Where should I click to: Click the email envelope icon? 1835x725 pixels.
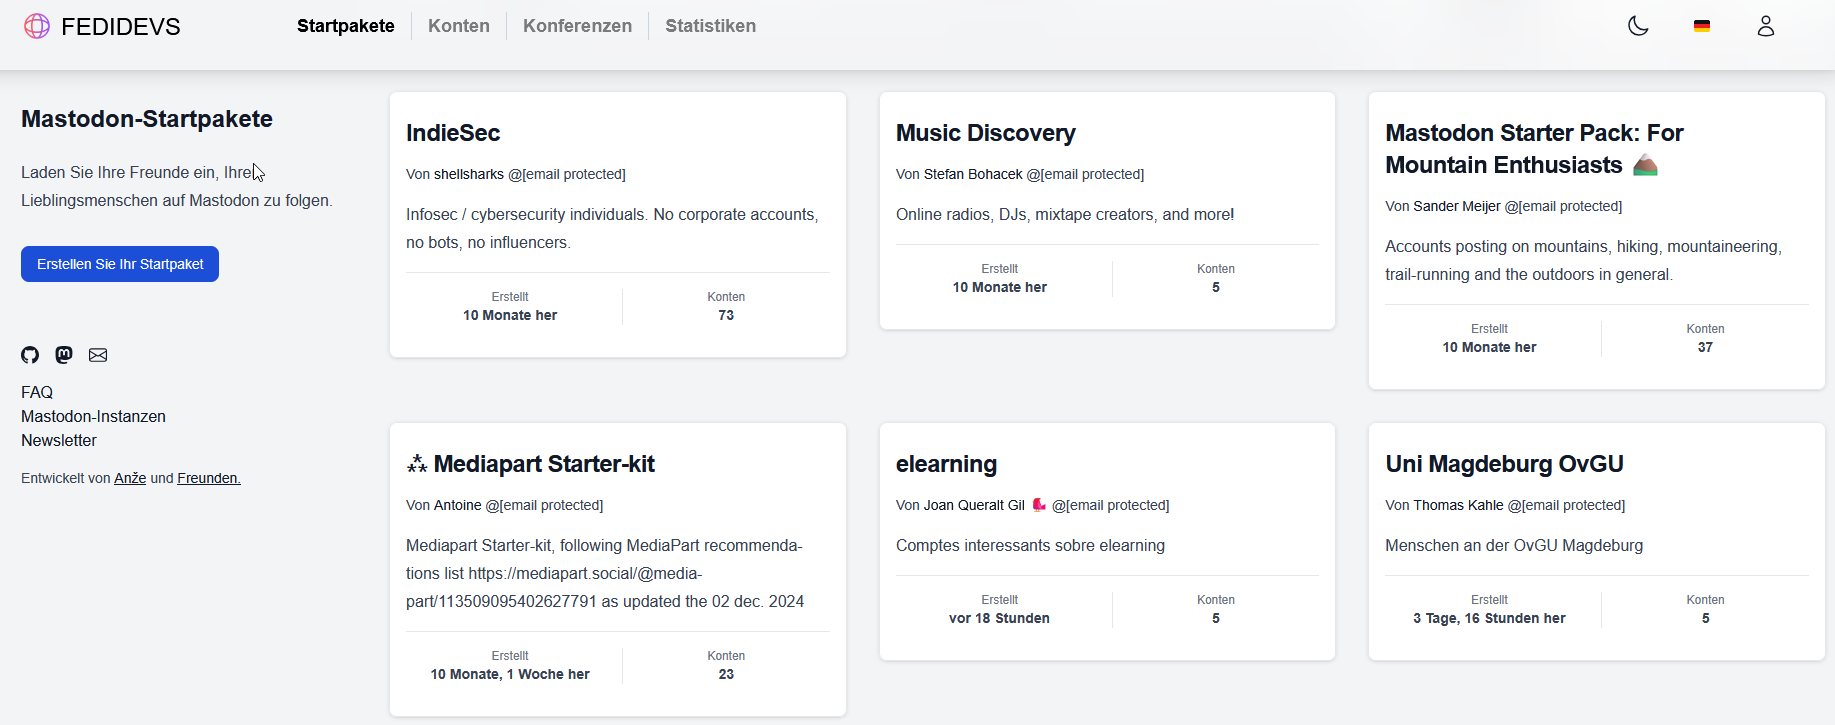click(x=98, y=355)
